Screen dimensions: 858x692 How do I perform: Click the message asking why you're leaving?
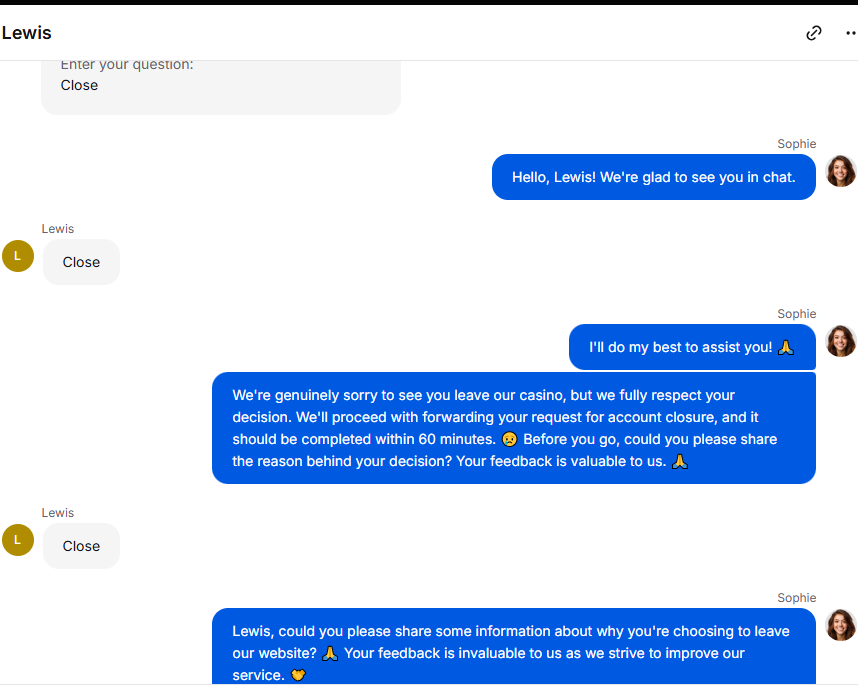[x=514, y=646]
